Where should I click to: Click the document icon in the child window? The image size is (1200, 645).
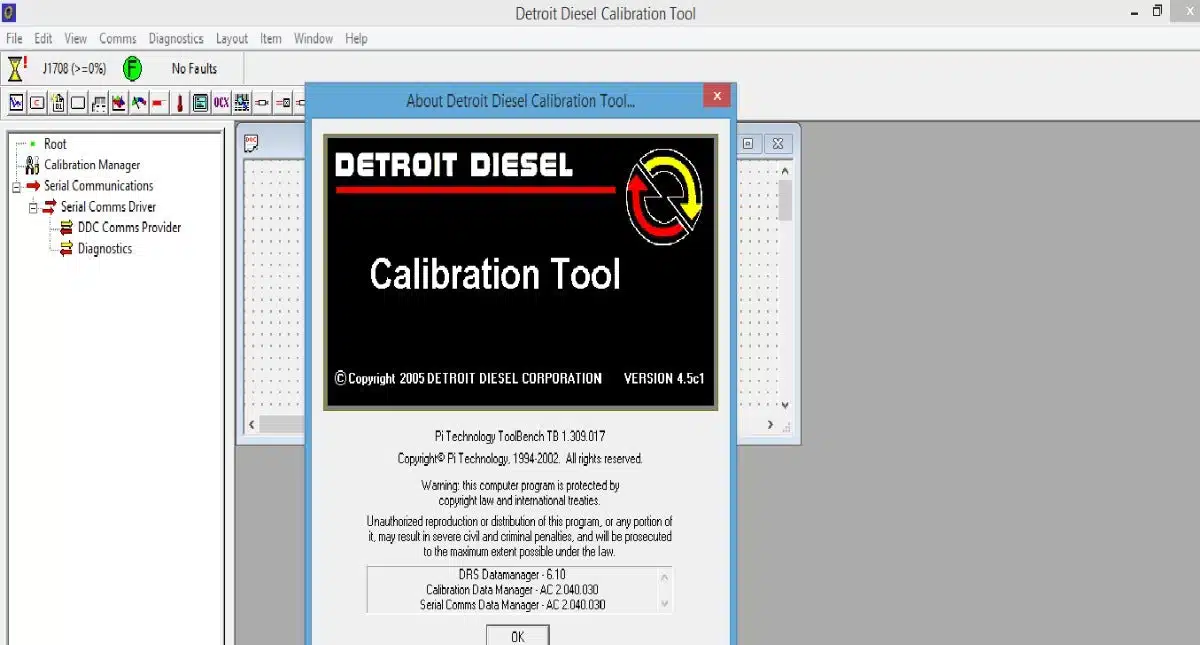(x=252, y=143)
